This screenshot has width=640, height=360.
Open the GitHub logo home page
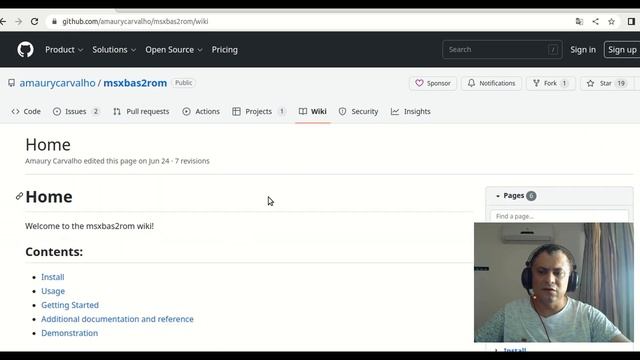[25, 50]
